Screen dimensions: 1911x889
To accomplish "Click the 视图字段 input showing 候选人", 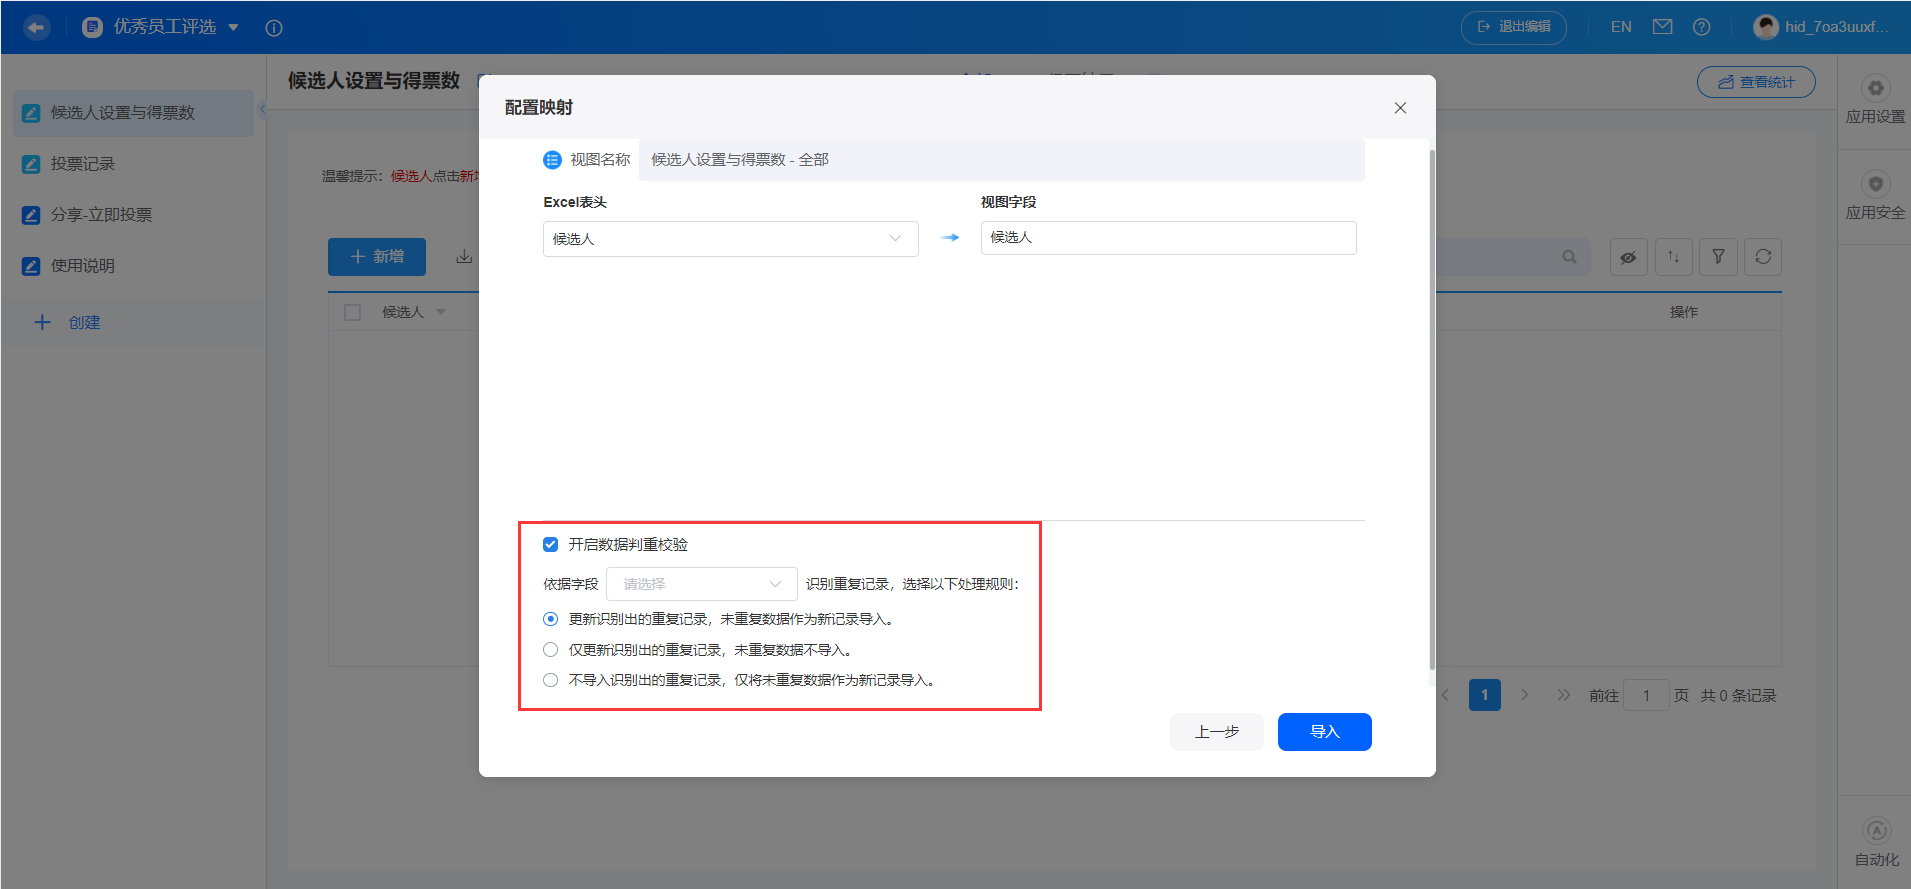I will (1169, 238).
